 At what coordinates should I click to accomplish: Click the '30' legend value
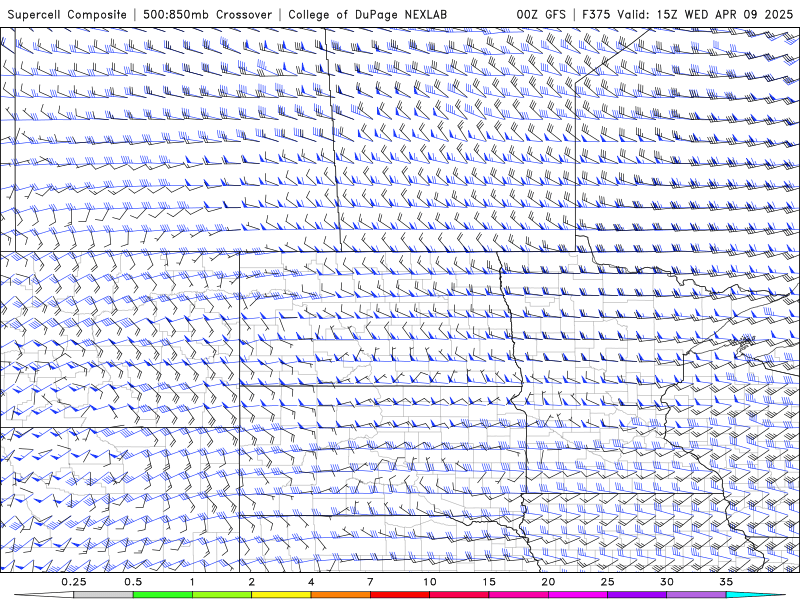(x=666, y=582)
